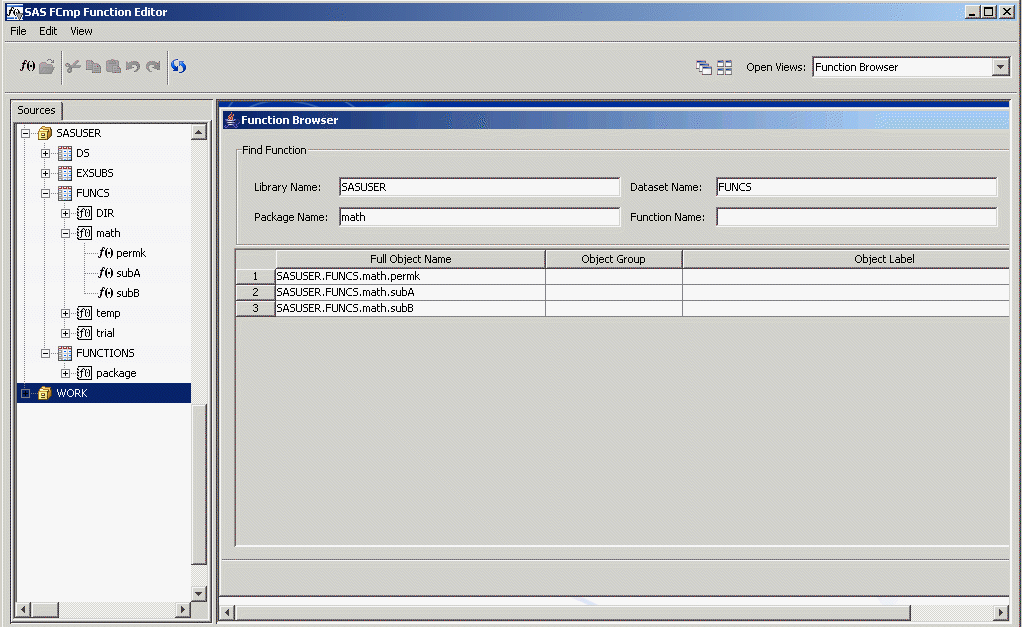
Task: Click the Function Name input field
Action: point(855,216)
